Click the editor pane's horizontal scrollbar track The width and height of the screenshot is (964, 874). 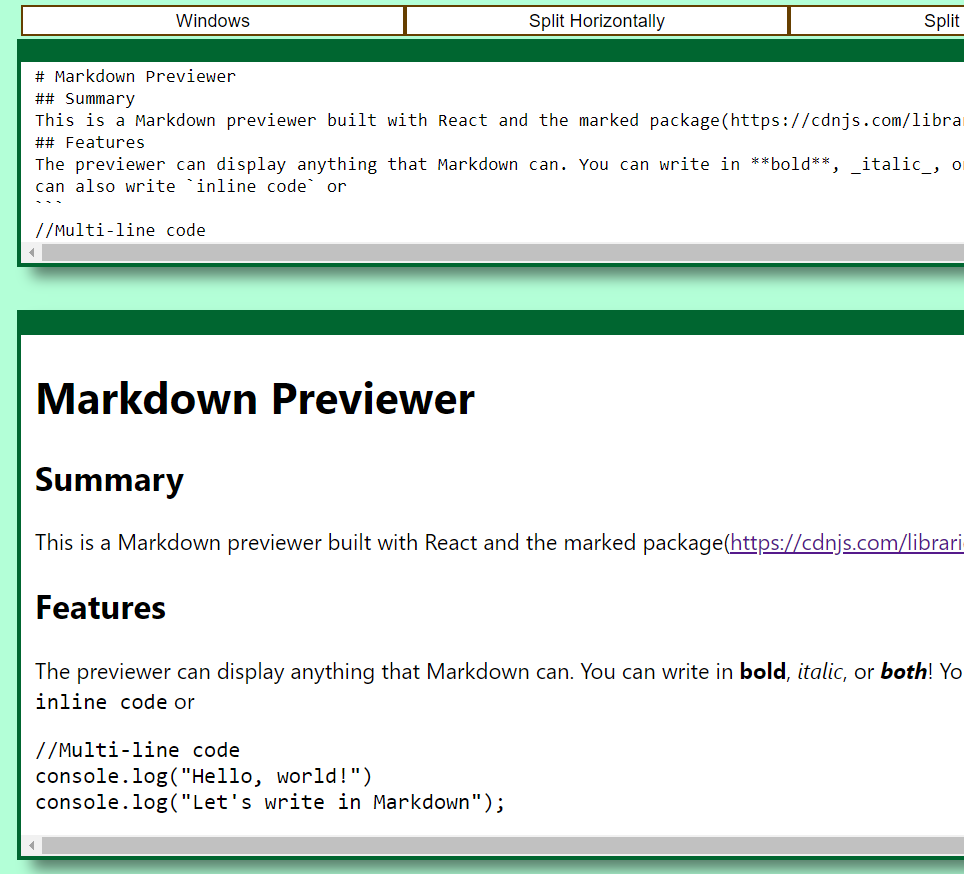coord(502,252)
